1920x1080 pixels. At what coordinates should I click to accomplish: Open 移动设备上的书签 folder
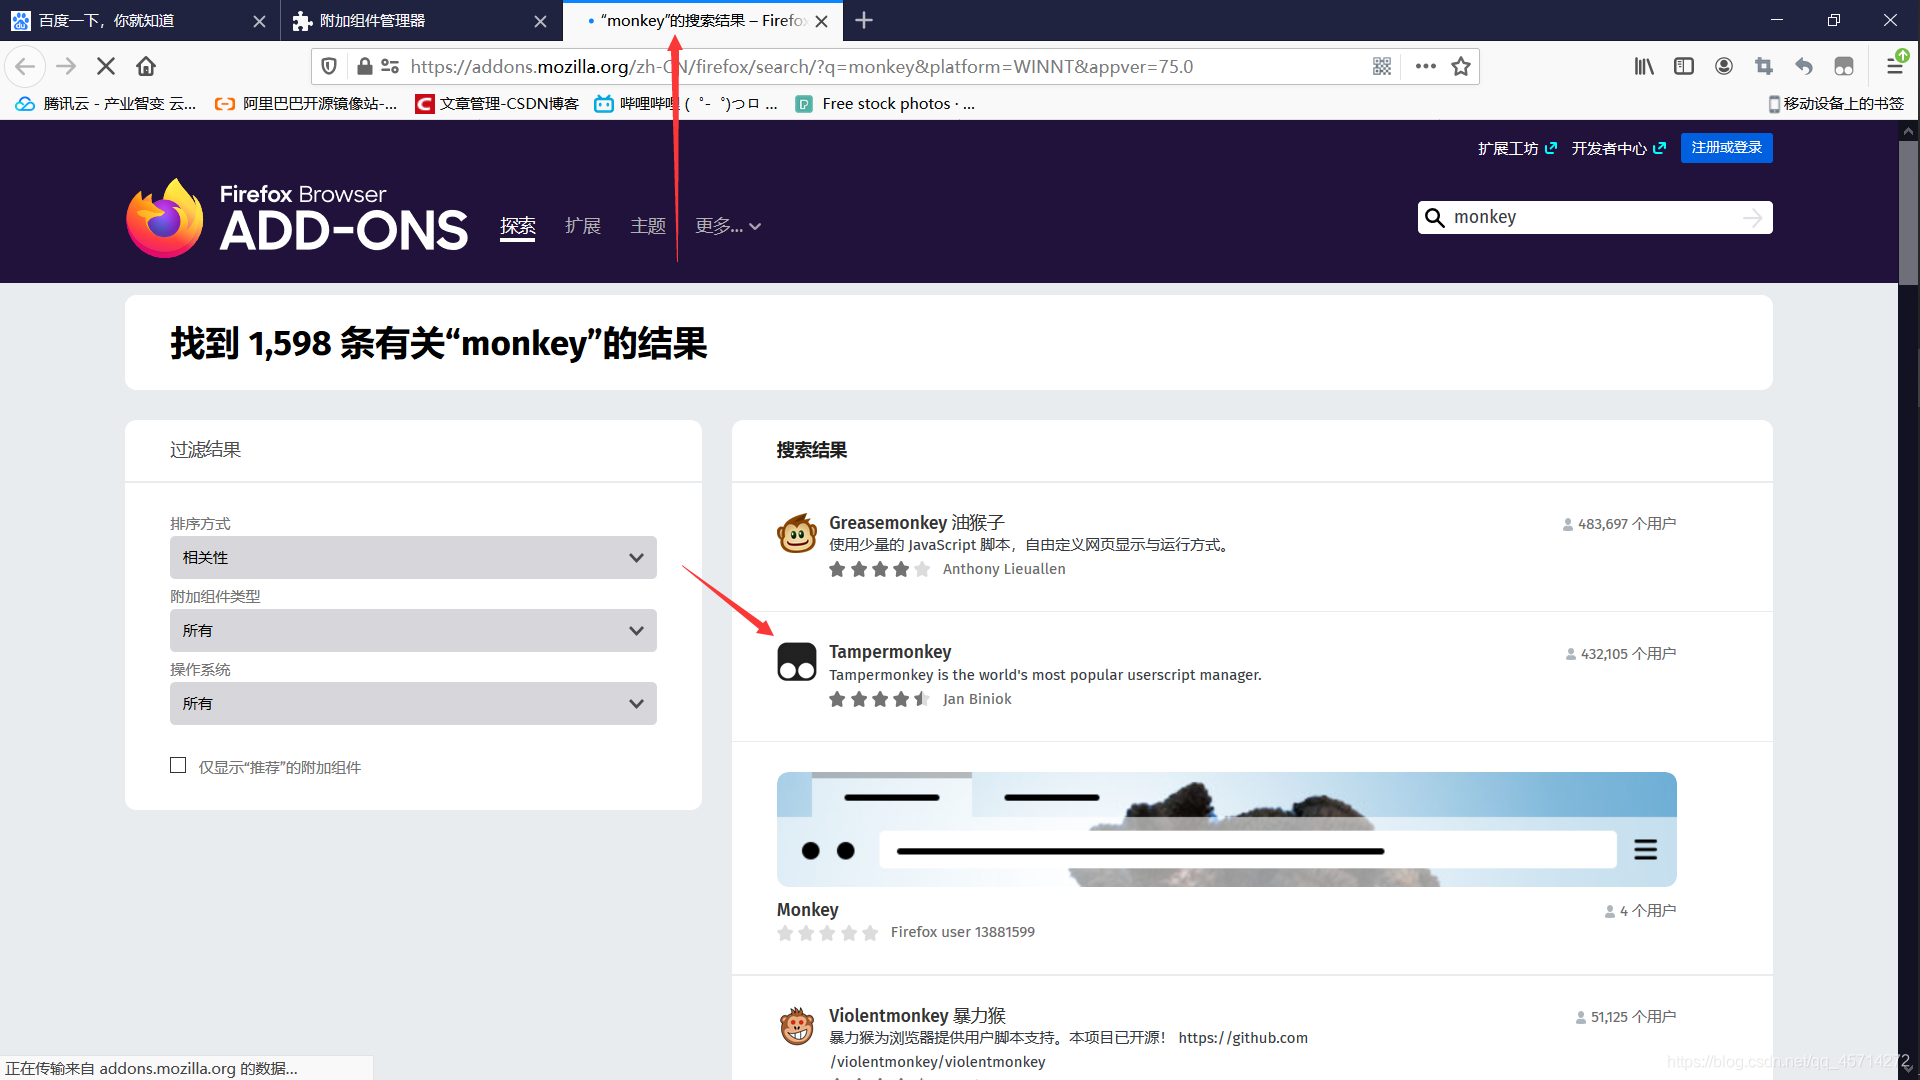(1835, 103)
